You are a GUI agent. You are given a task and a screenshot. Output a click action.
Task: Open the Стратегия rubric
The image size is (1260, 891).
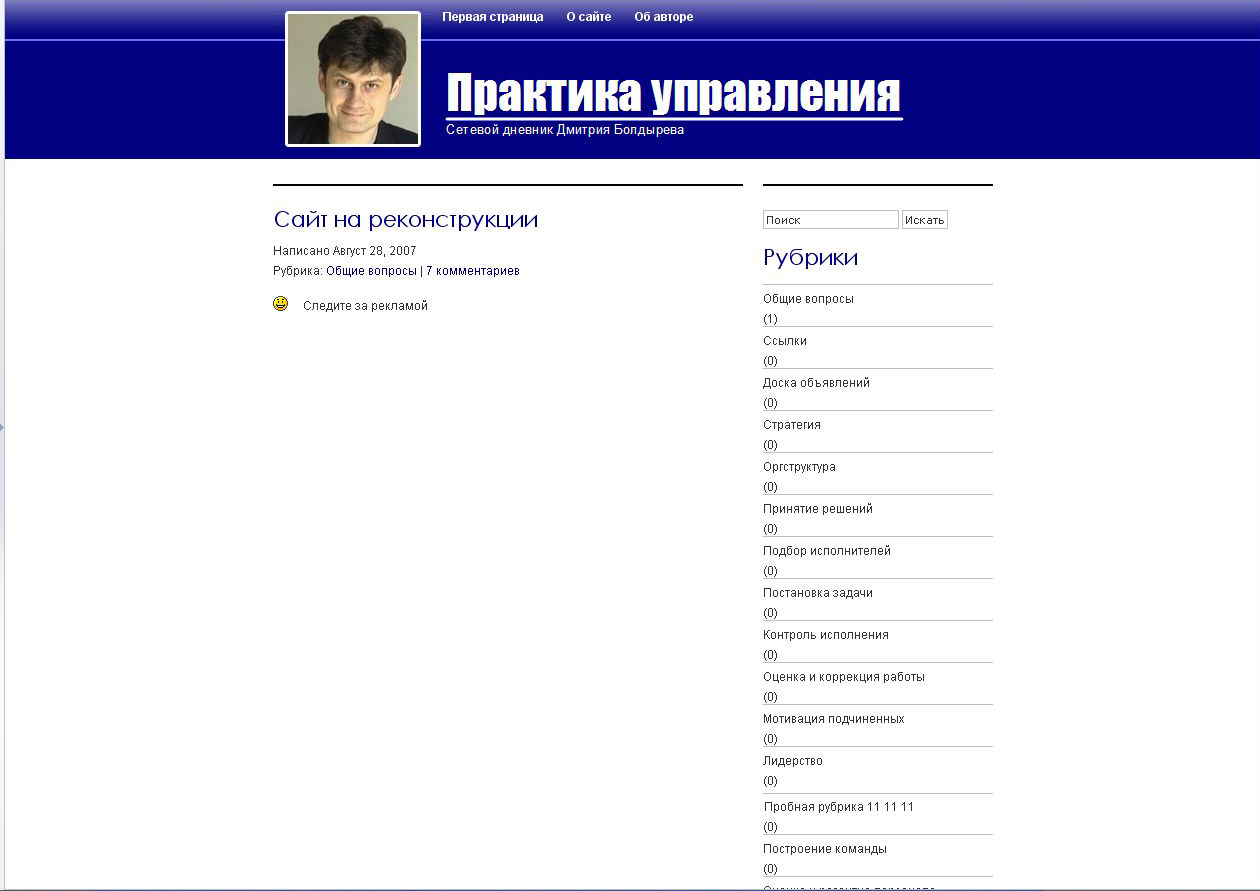(x=791, y=424)
